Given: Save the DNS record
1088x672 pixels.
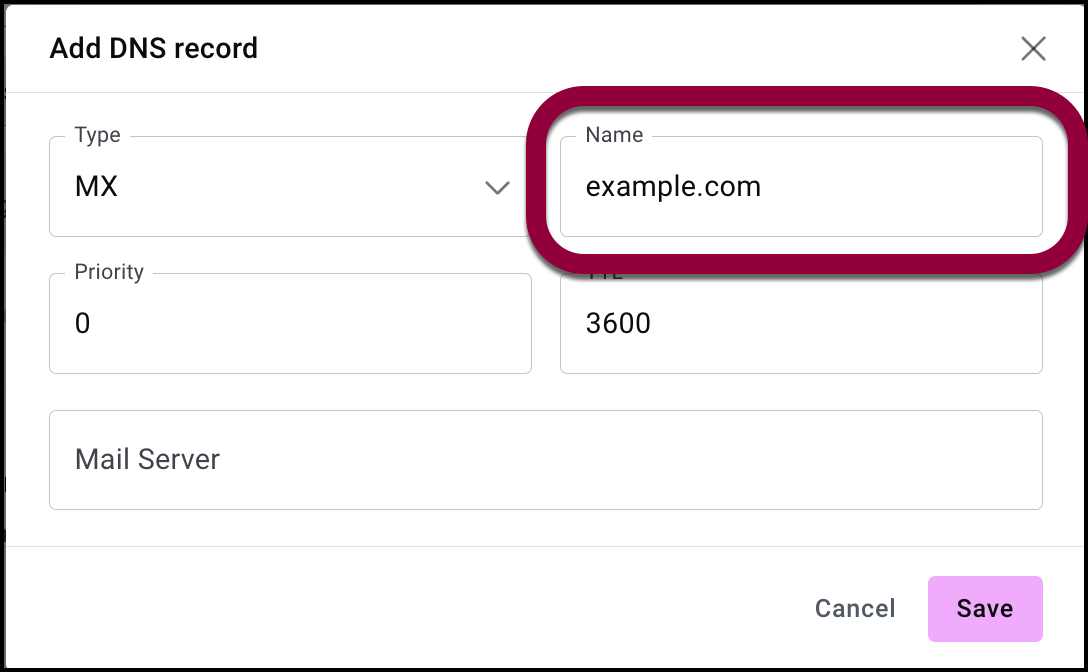Looking at the screenshot, I should tap(984, 608).
